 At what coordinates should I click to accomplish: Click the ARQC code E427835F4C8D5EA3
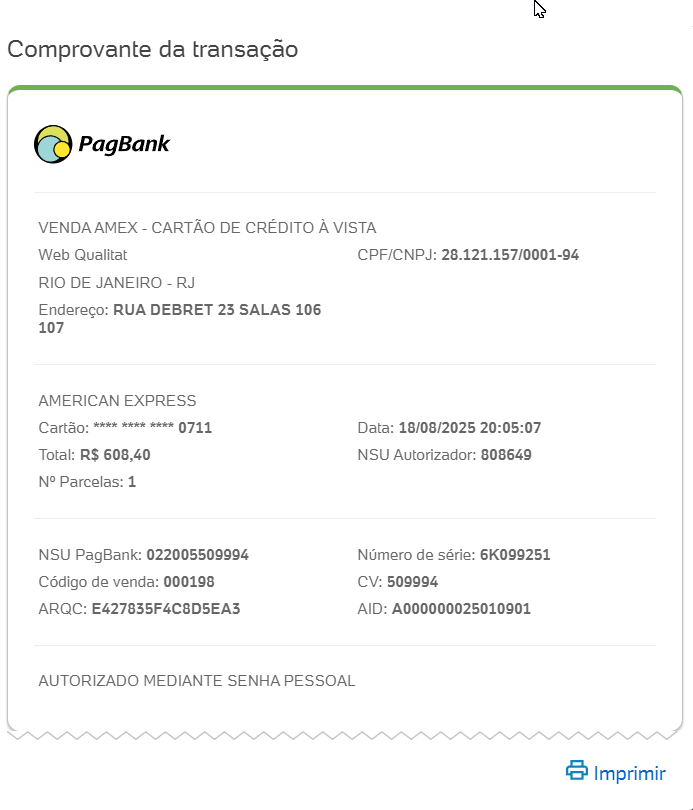(x=166, y=609)
